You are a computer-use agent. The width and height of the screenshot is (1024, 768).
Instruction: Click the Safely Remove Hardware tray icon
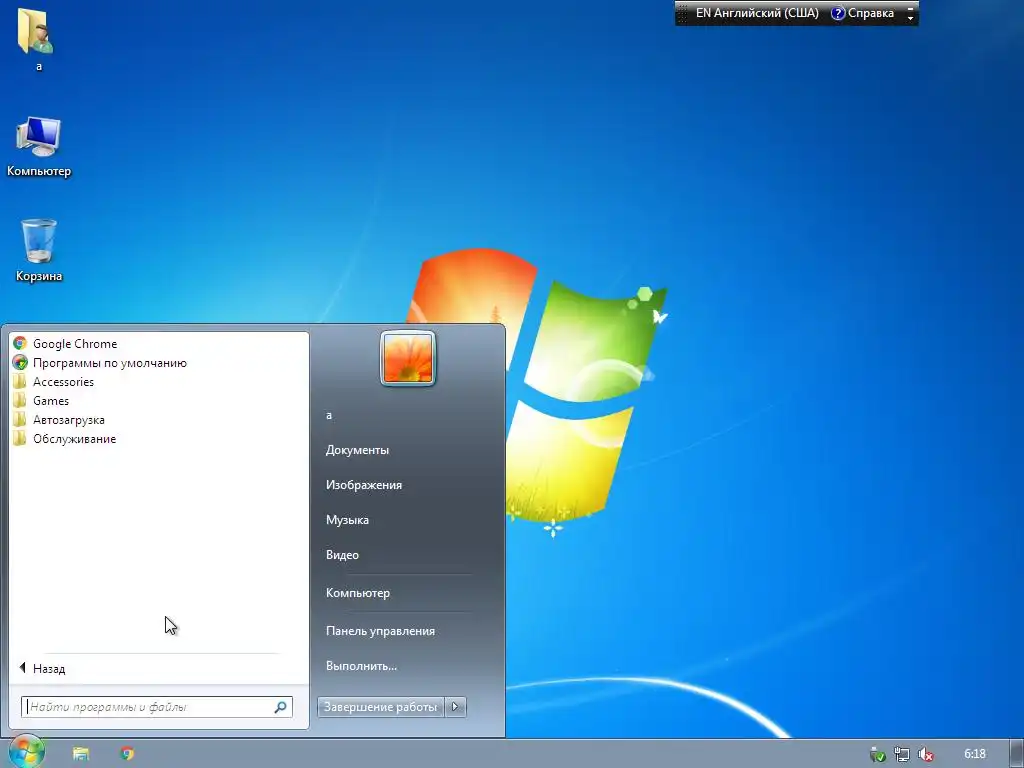(878, 755)
